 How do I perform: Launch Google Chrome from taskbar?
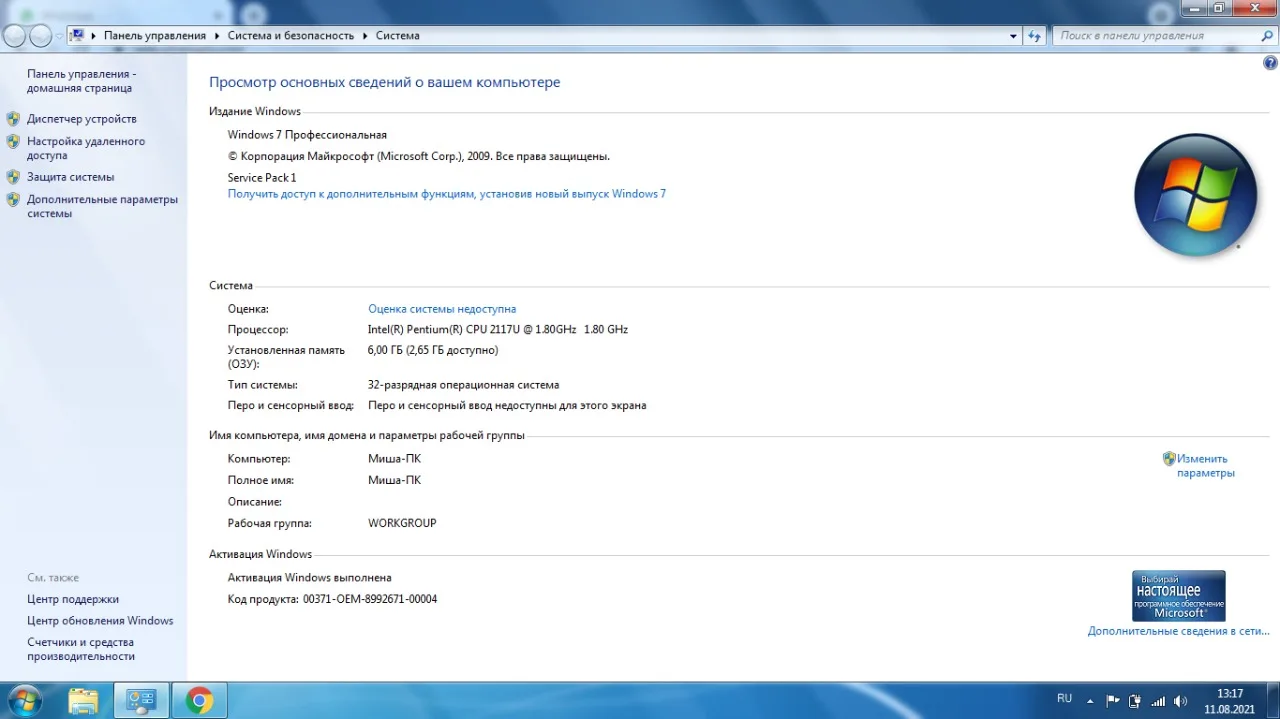(x=199, y=700)
